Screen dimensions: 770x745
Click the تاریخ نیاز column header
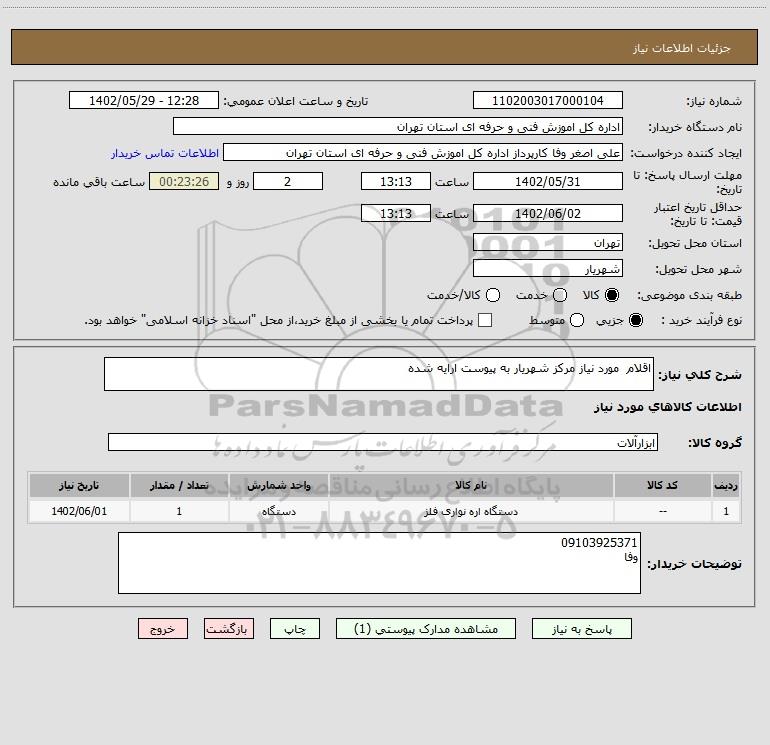click(x=79, y=485)
